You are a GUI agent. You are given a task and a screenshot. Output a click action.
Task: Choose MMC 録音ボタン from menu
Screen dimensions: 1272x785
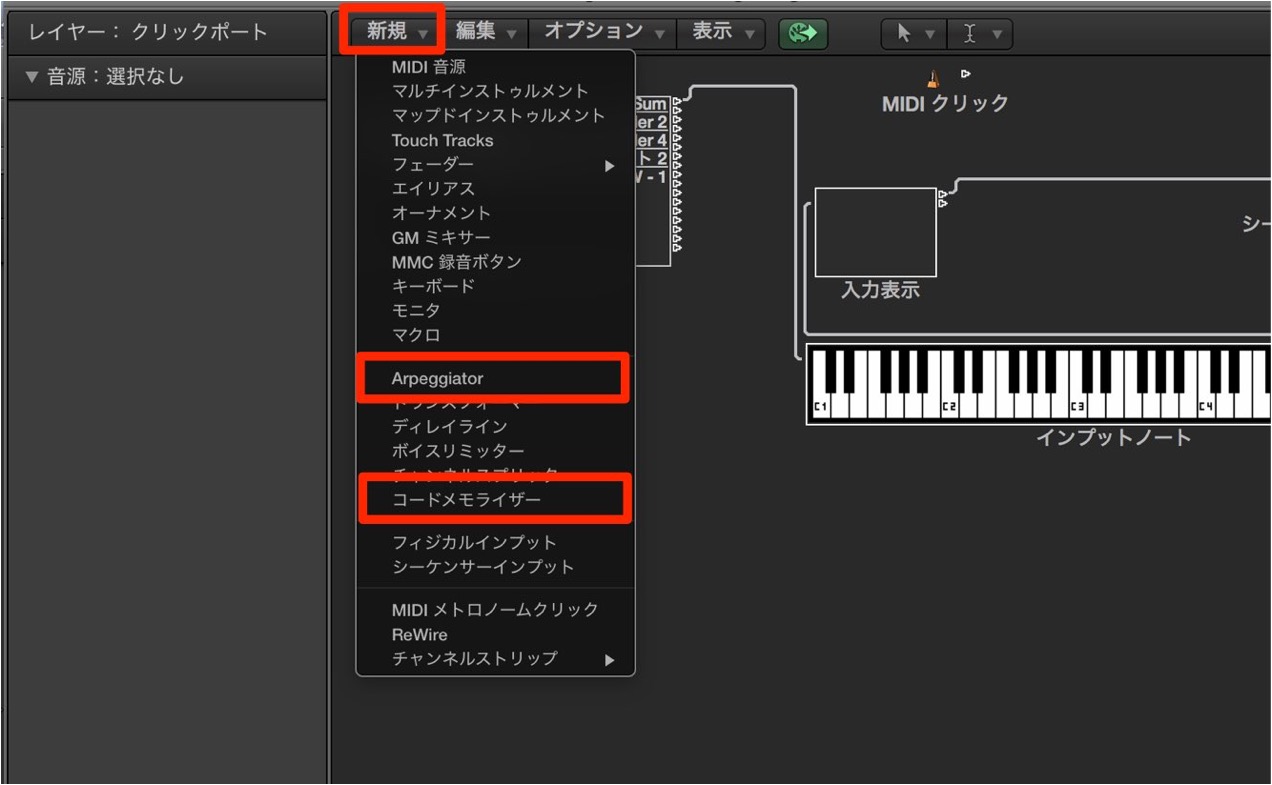pyautogui.click(x=495, y=261)
